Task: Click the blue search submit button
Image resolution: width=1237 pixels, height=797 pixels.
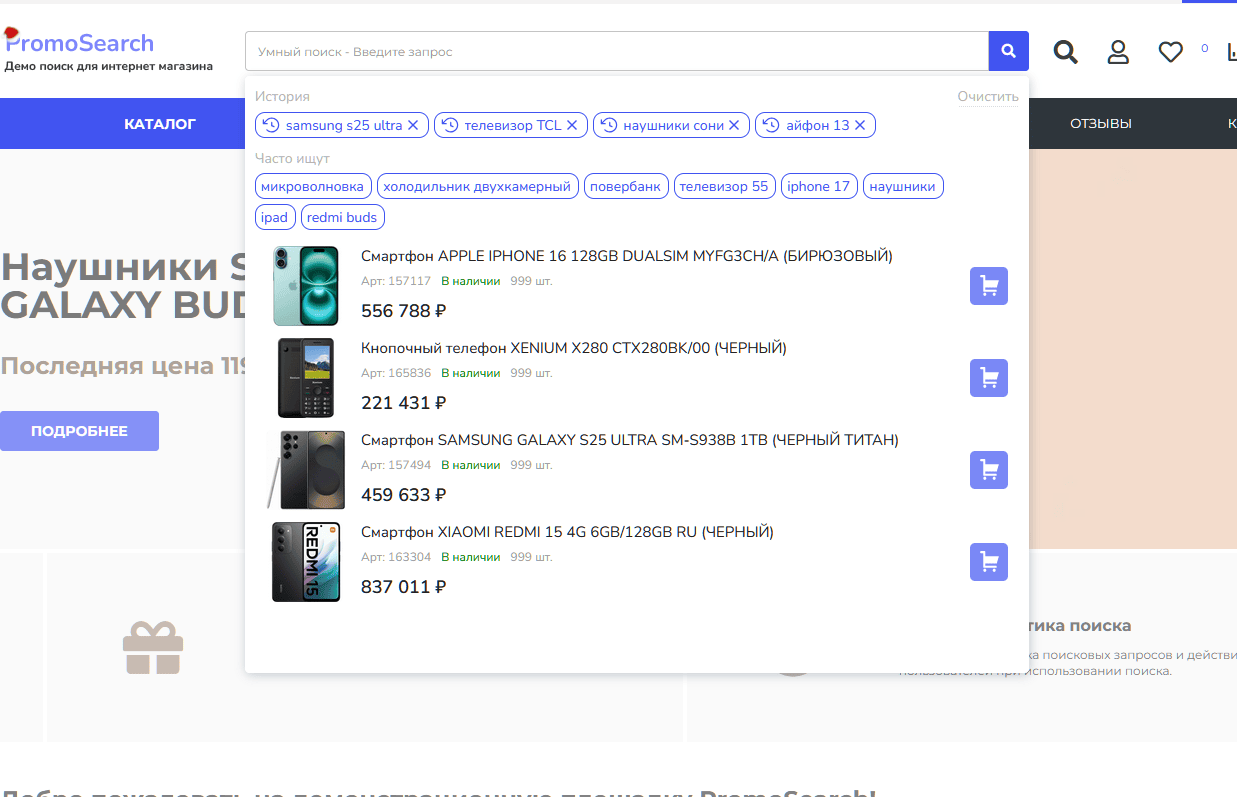Action: click(1008, 51)
